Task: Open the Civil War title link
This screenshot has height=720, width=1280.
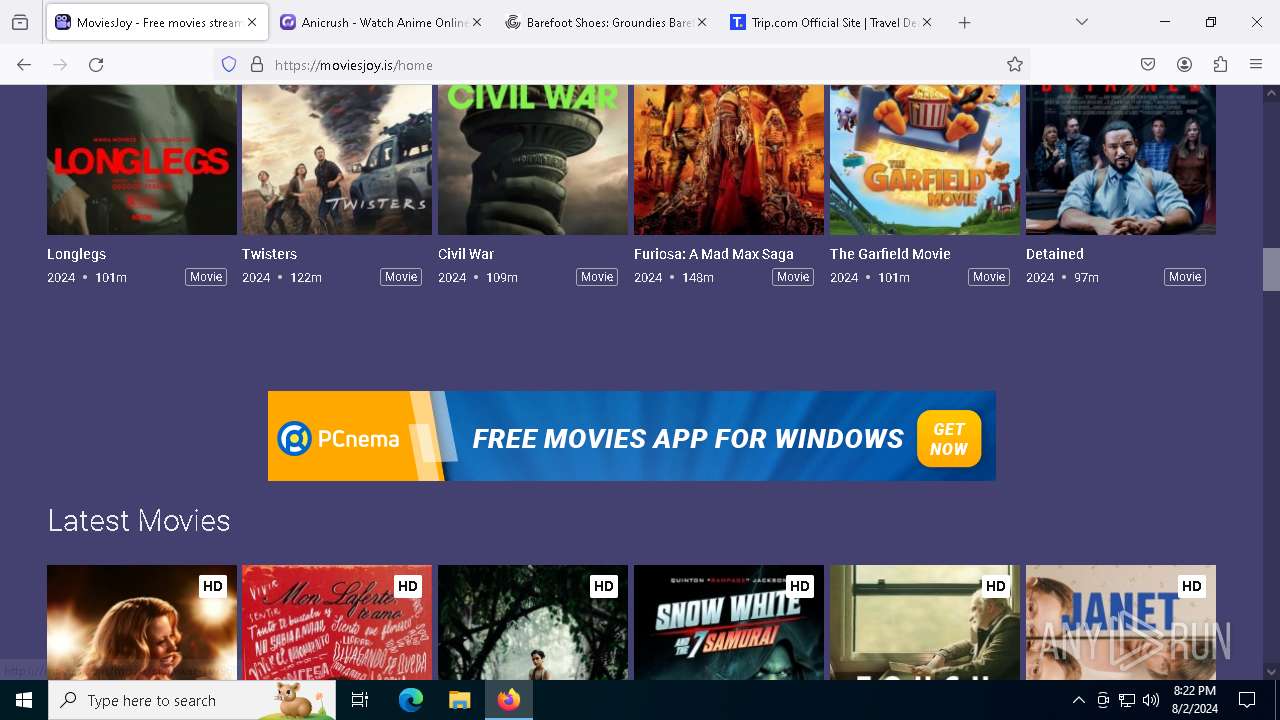Action: [466, 254]
